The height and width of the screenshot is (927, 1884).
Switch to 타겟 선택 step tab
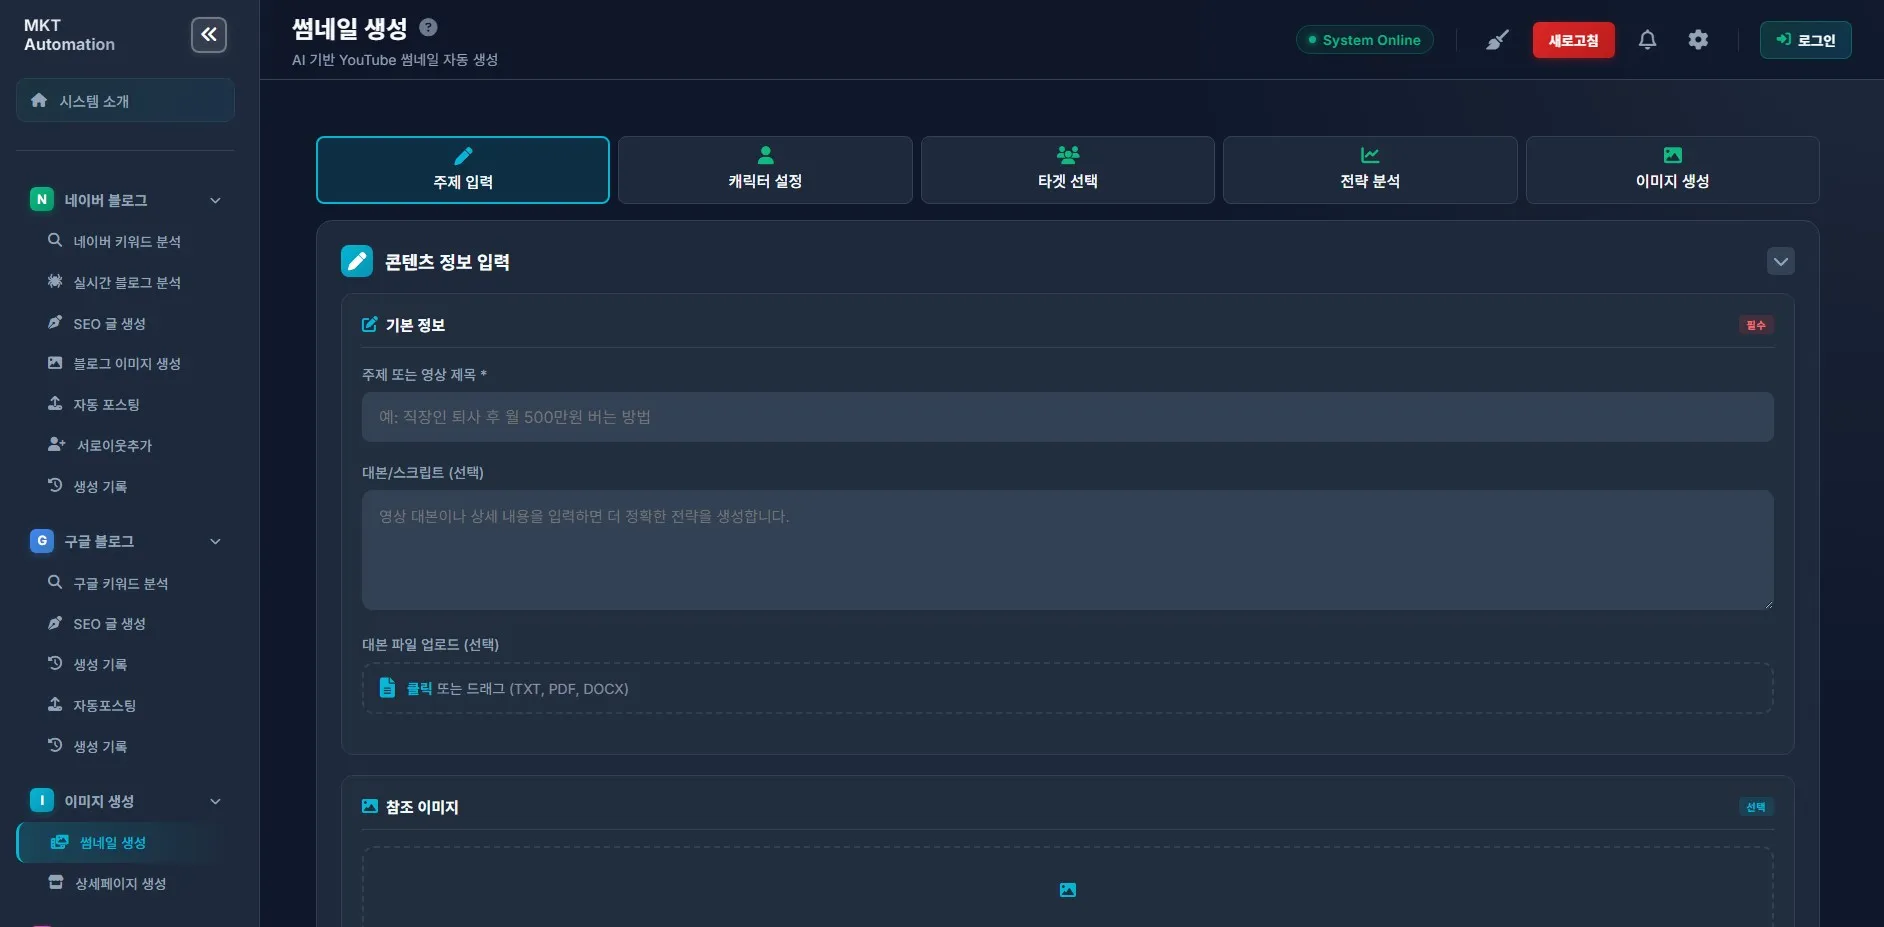1068,170
